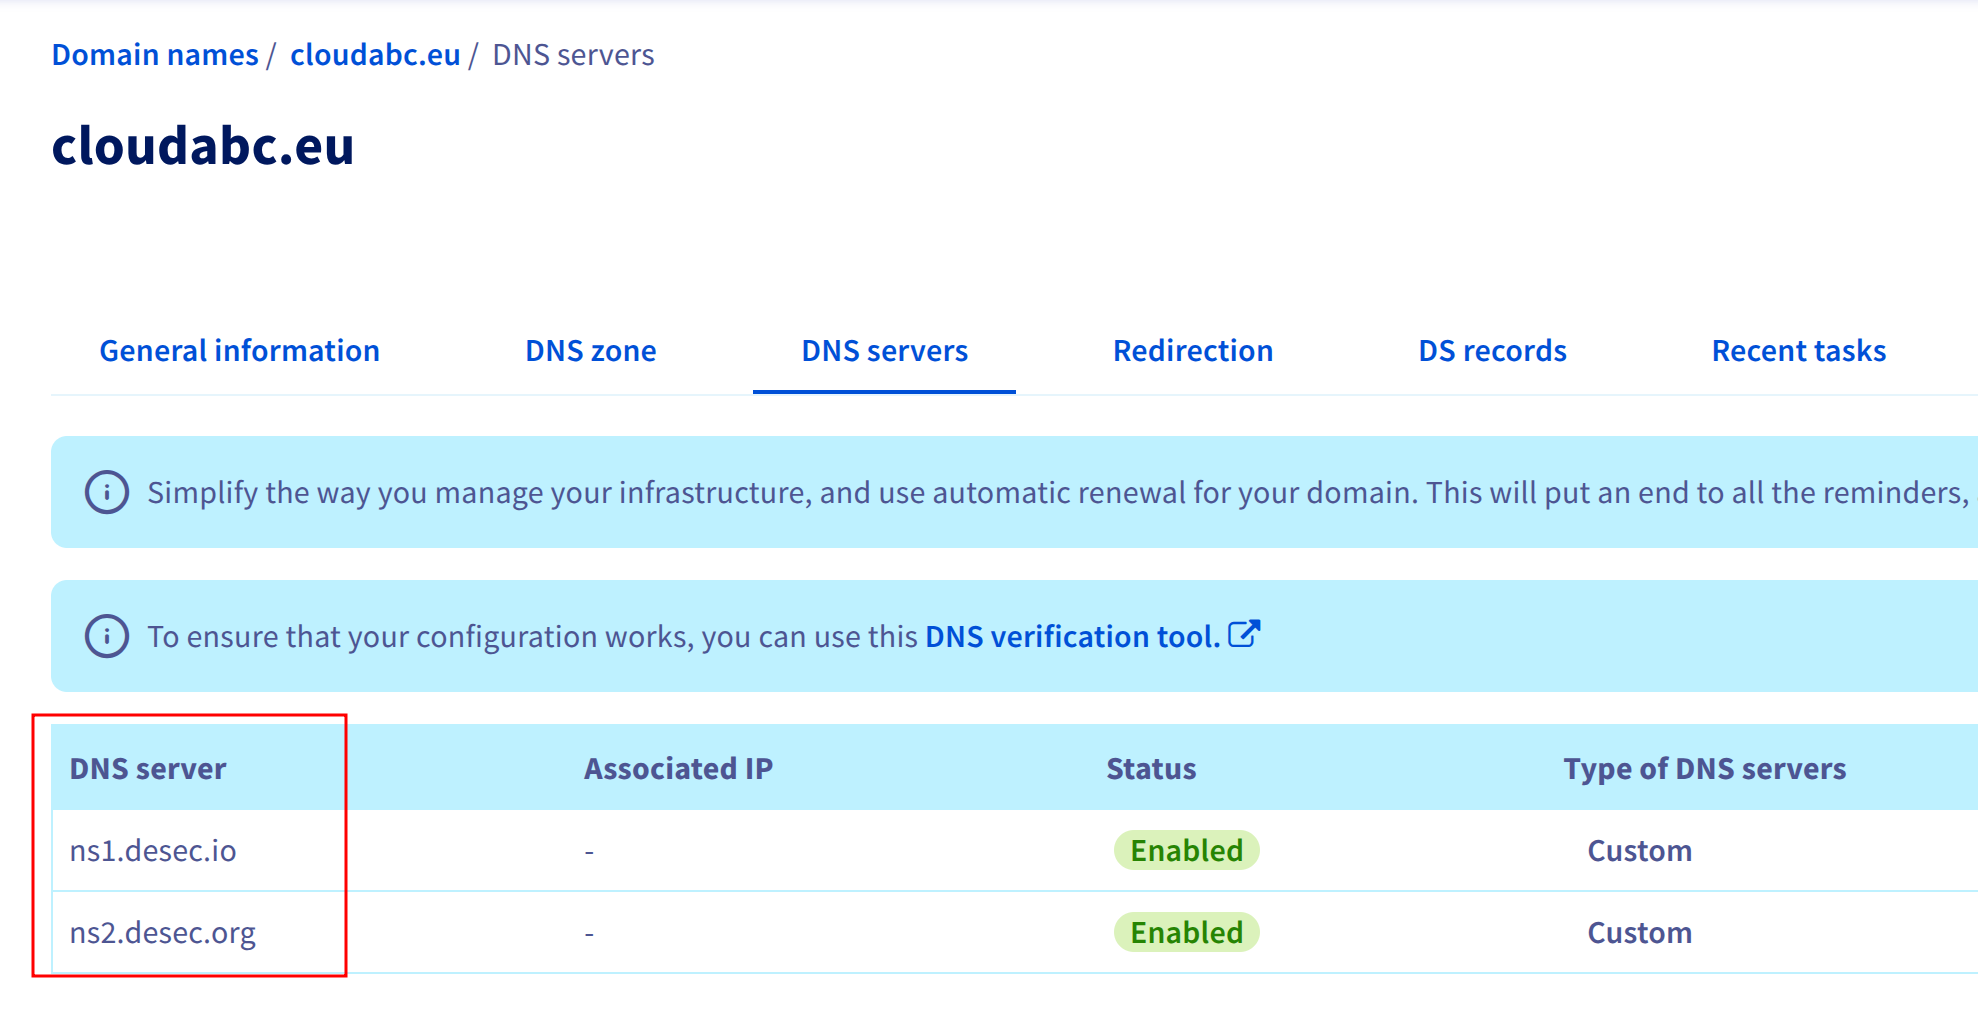
Task: Click the external link icon after DNS verification tool
Action: [1245, 633]
